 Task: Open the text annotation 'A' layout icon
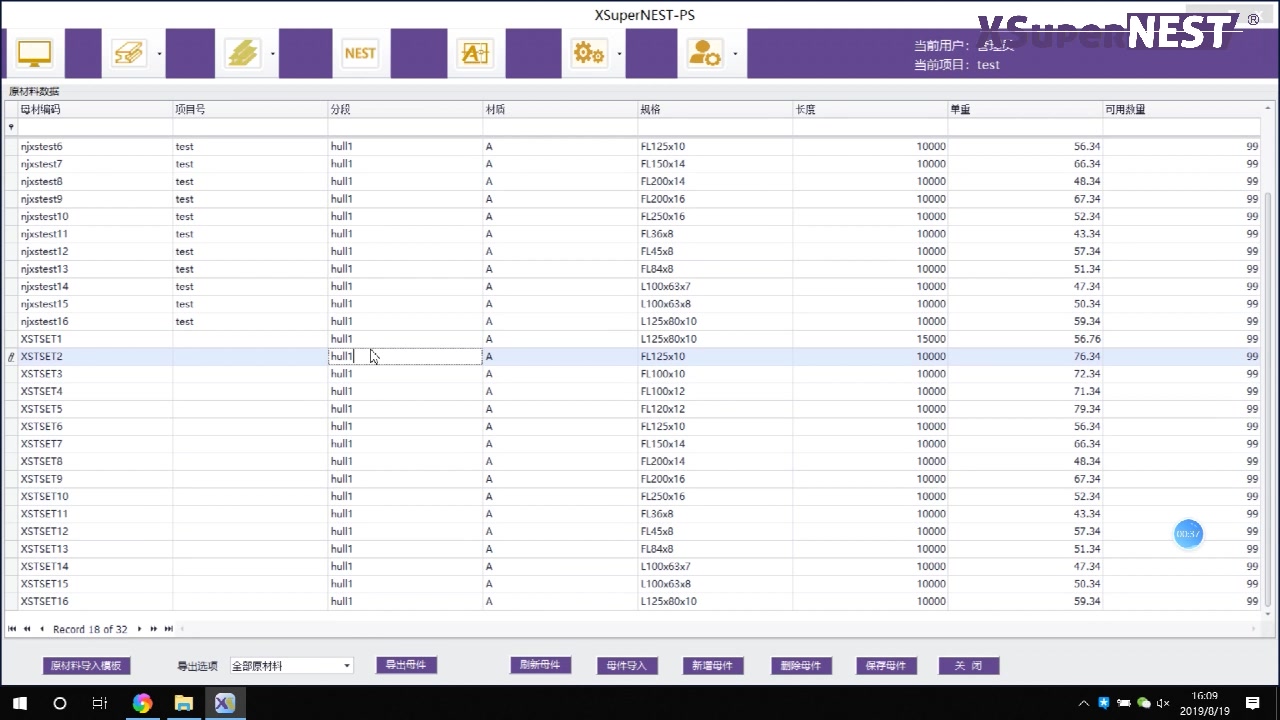point(475,53)
